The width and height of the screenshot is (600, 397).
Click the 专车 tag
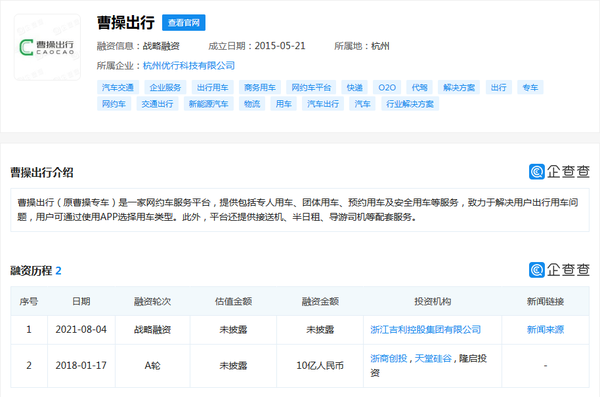pos(530,88)
